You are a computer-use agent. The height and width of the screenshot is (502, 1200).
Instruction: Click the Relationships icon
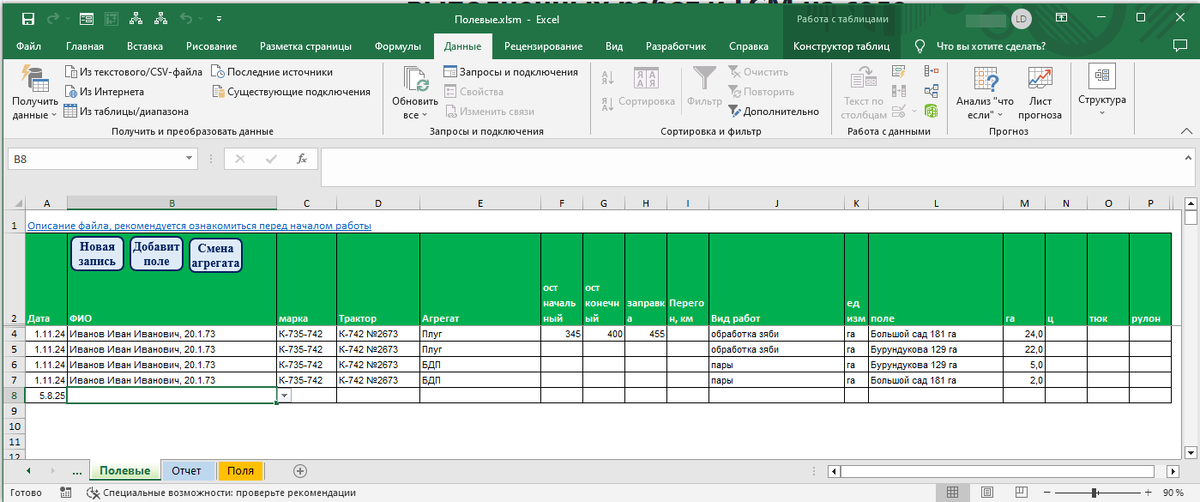pos(931,92)
